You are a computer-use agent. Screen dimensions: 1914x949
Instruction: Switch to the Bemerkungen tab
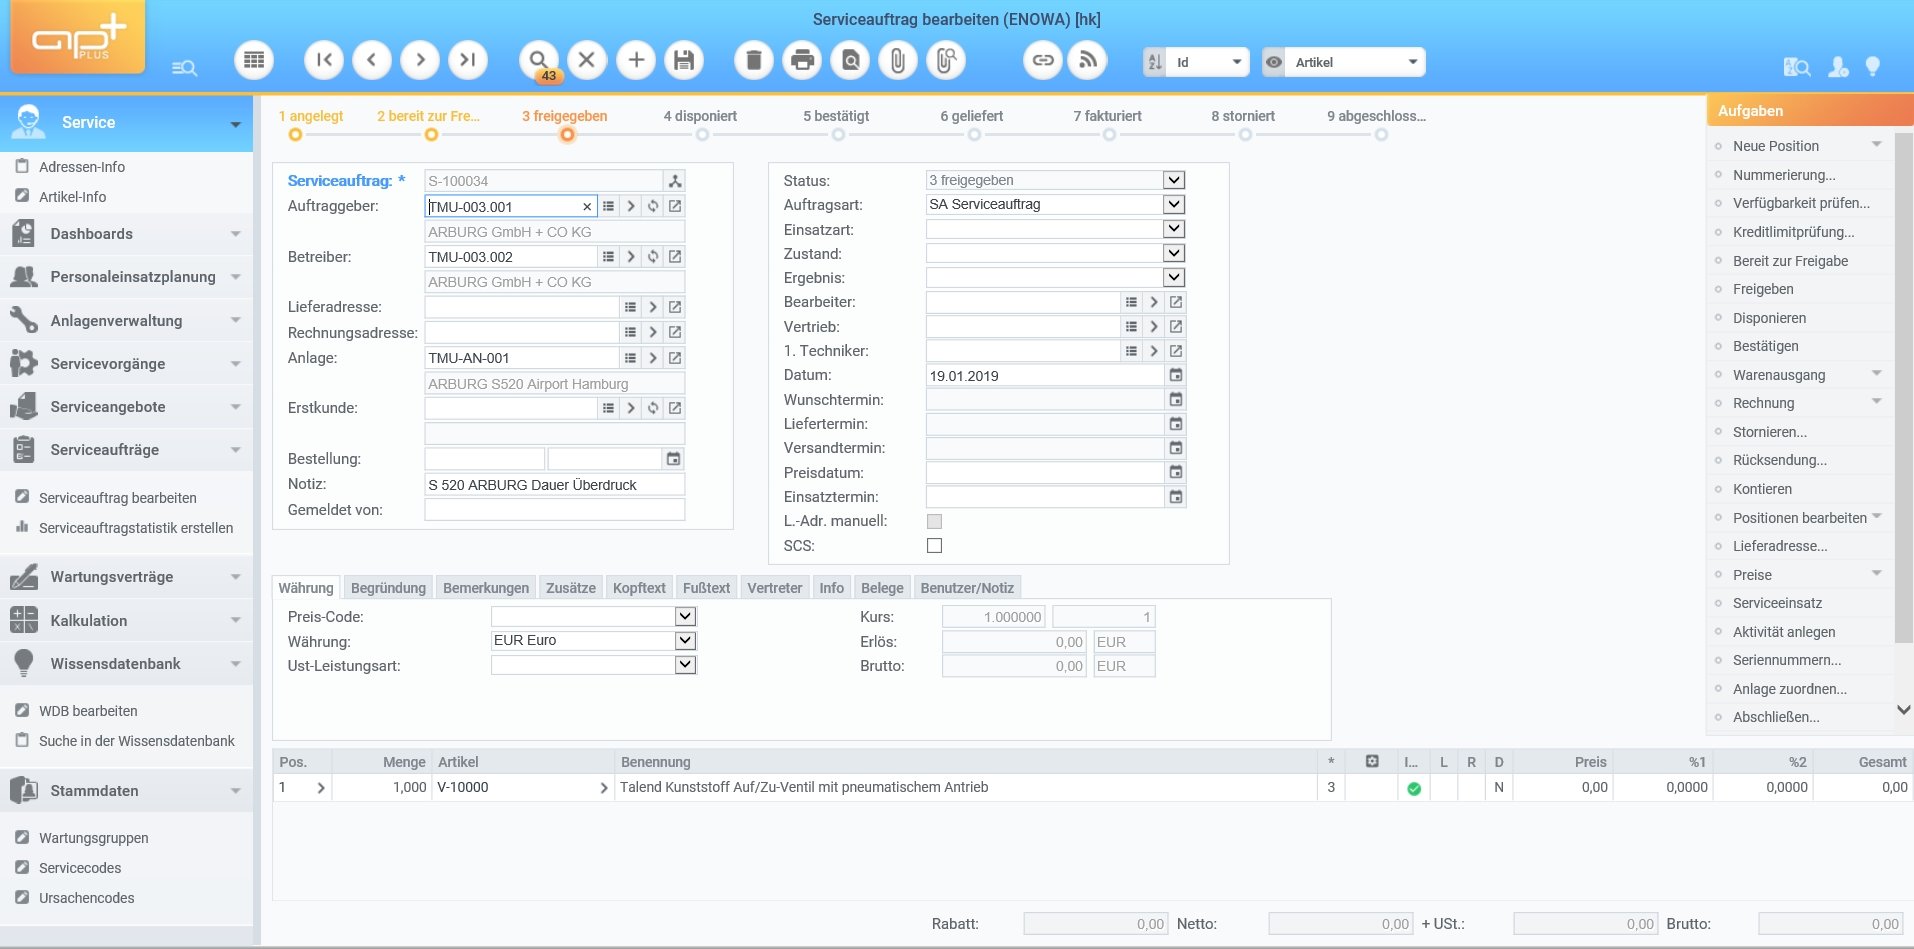[486, 588]
